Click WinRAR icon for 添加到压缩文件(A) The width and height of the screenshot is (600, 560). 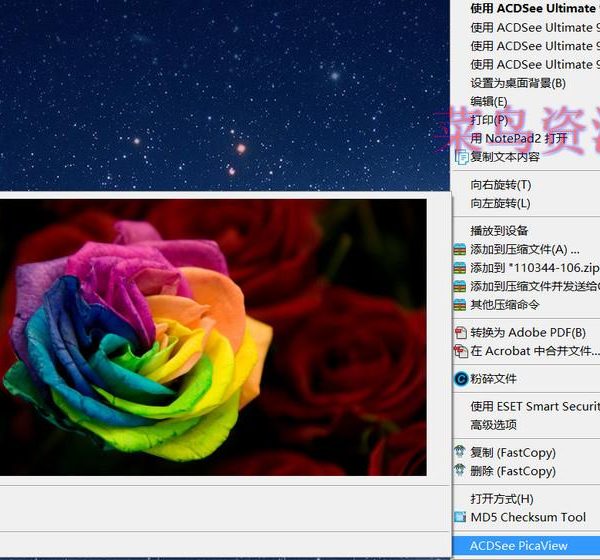click(x=460, y=250)
